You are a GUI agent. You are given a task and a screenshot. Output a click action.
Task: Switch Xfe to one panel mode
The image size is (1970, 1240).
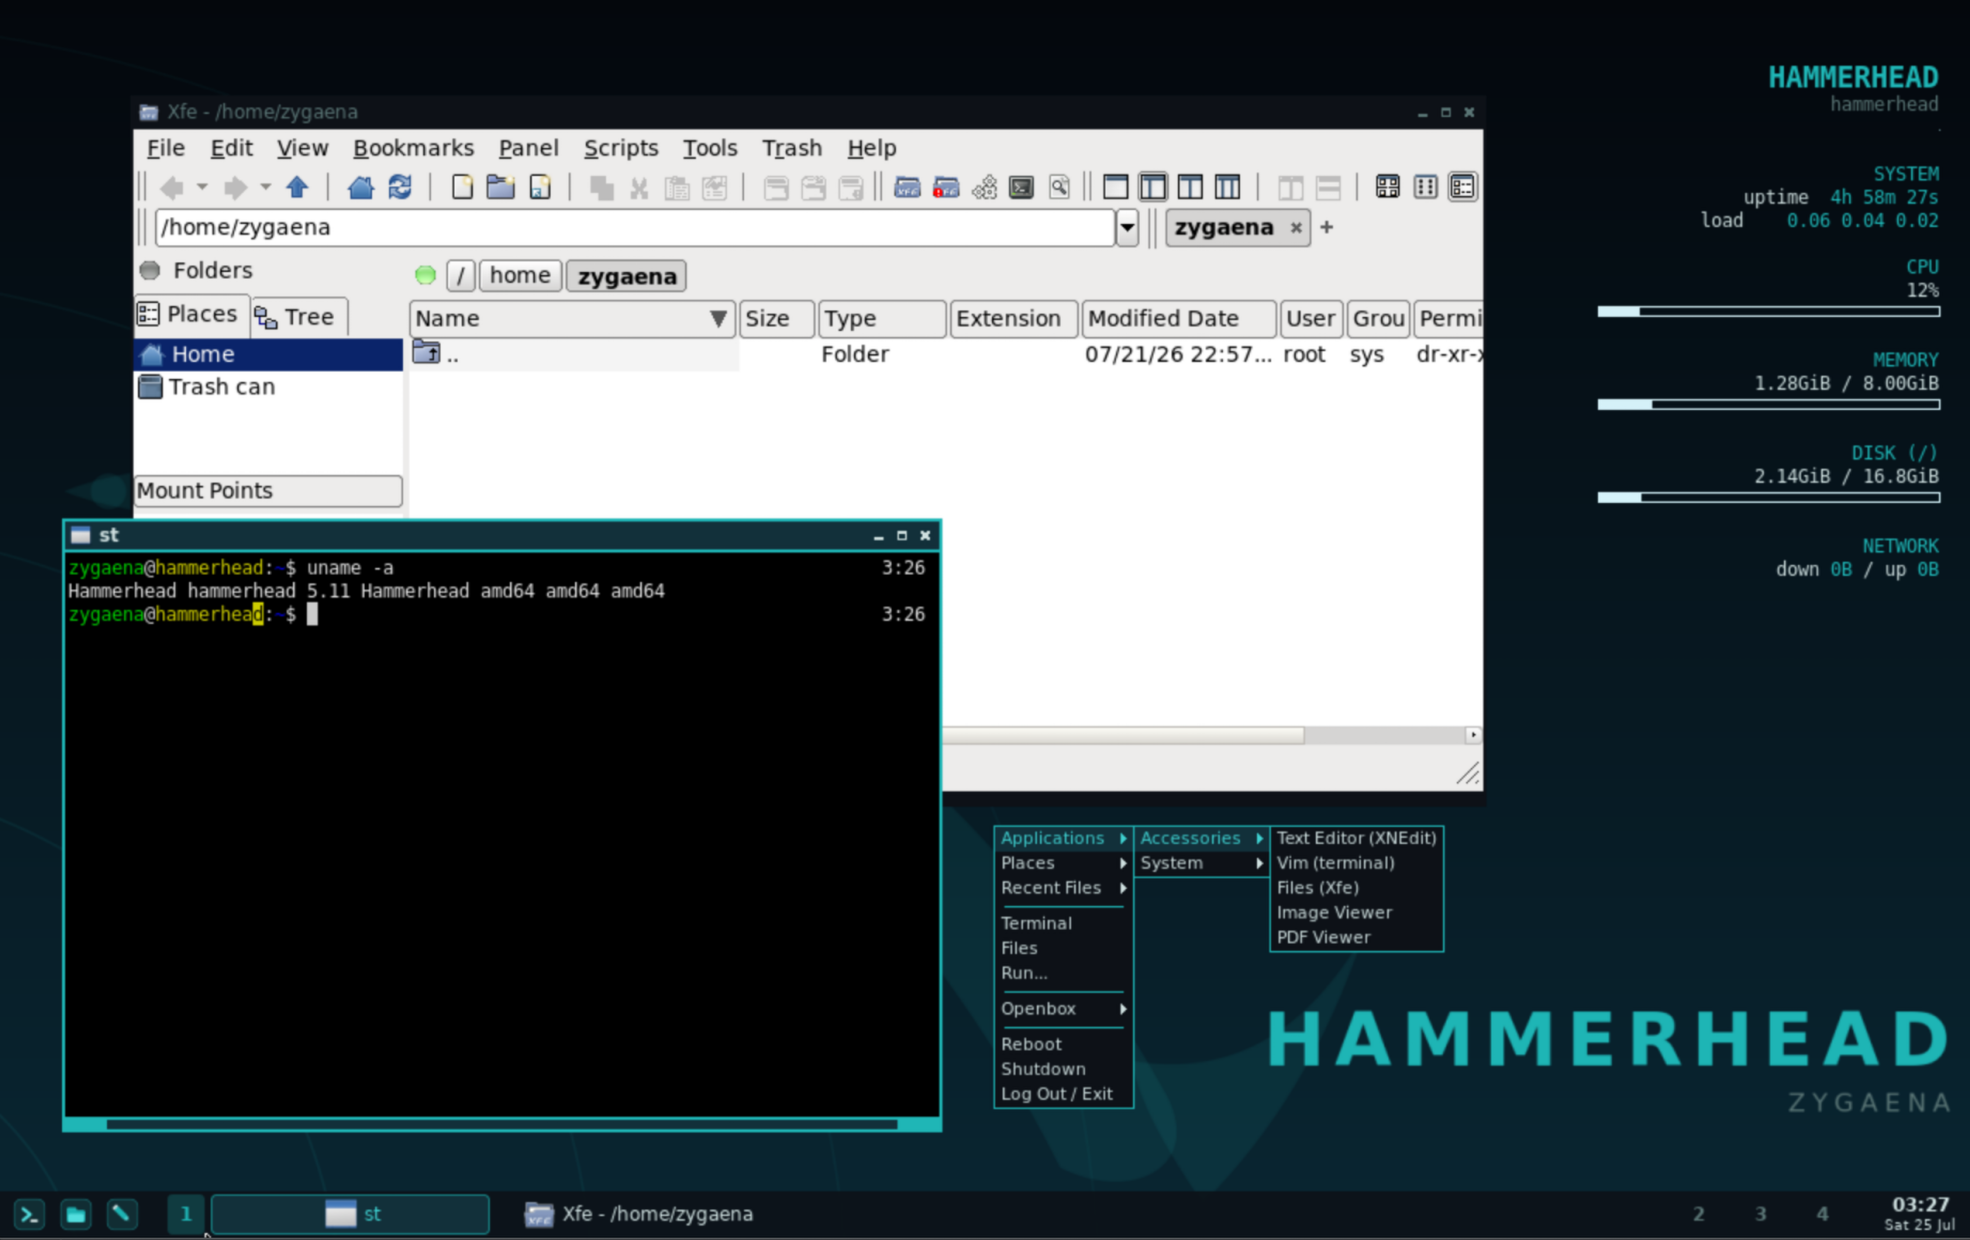(1115, 187)
